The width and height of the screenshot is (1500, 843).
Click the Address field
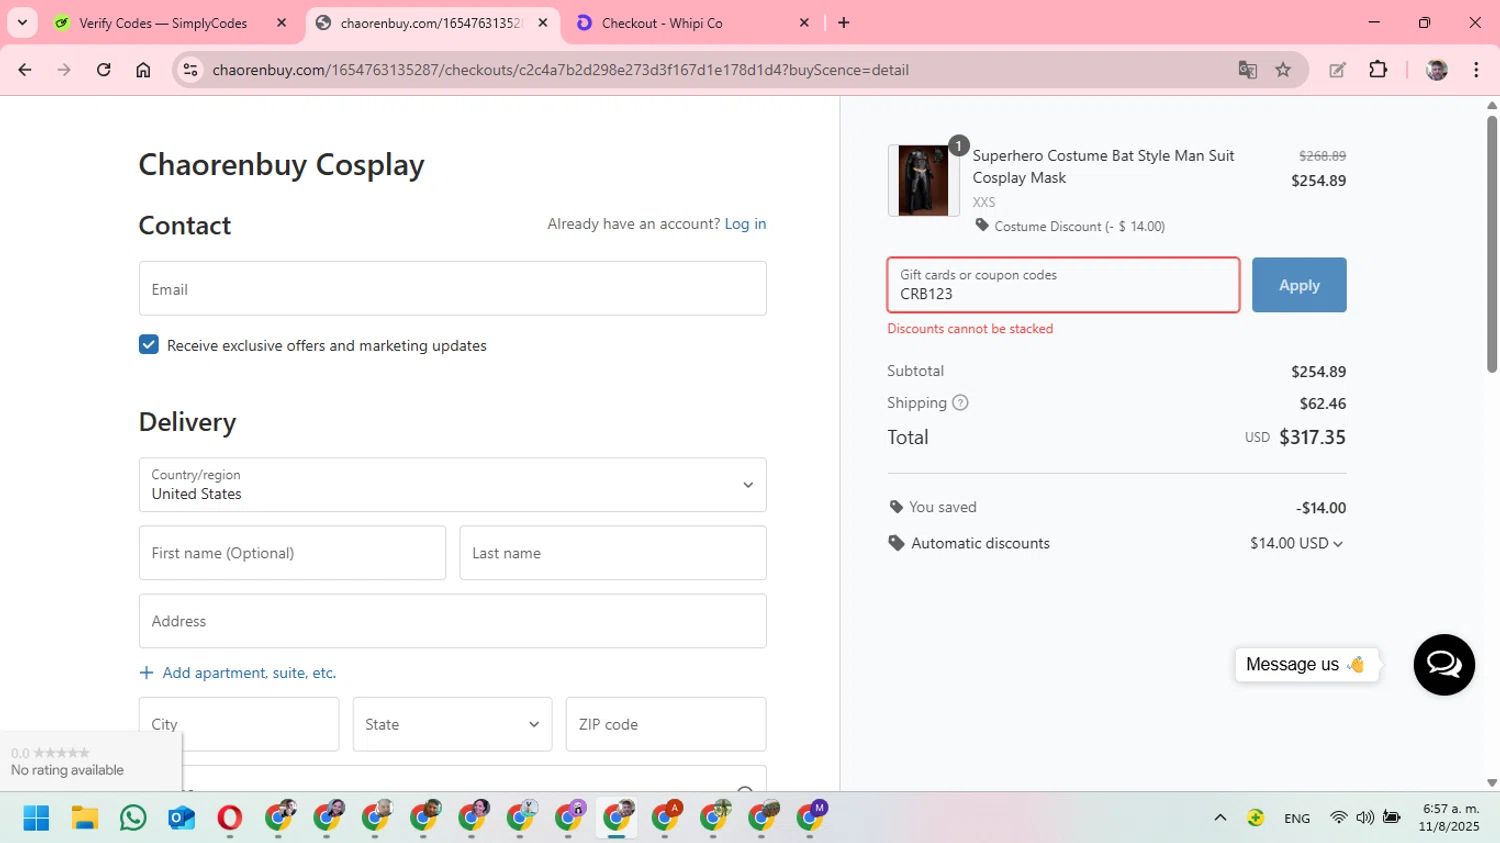(x=453, y=621)
